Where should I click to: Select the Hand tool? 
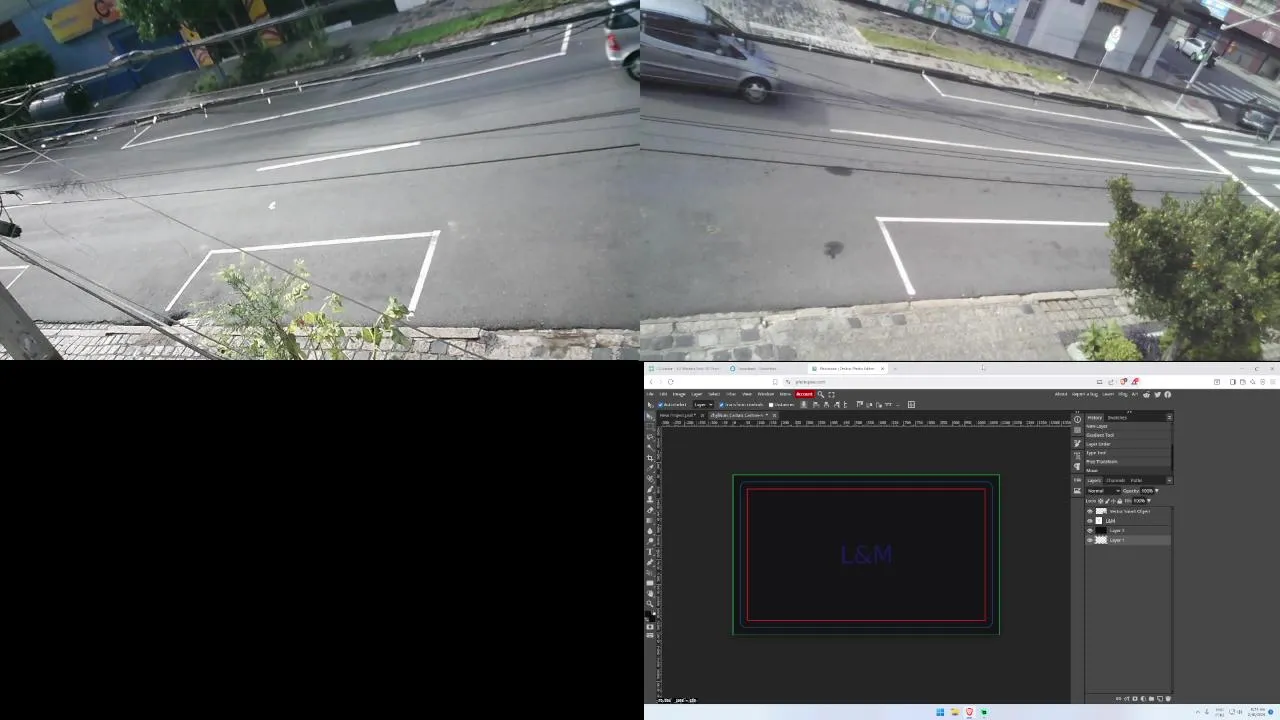pyautogui.click(x=650, y=594)
